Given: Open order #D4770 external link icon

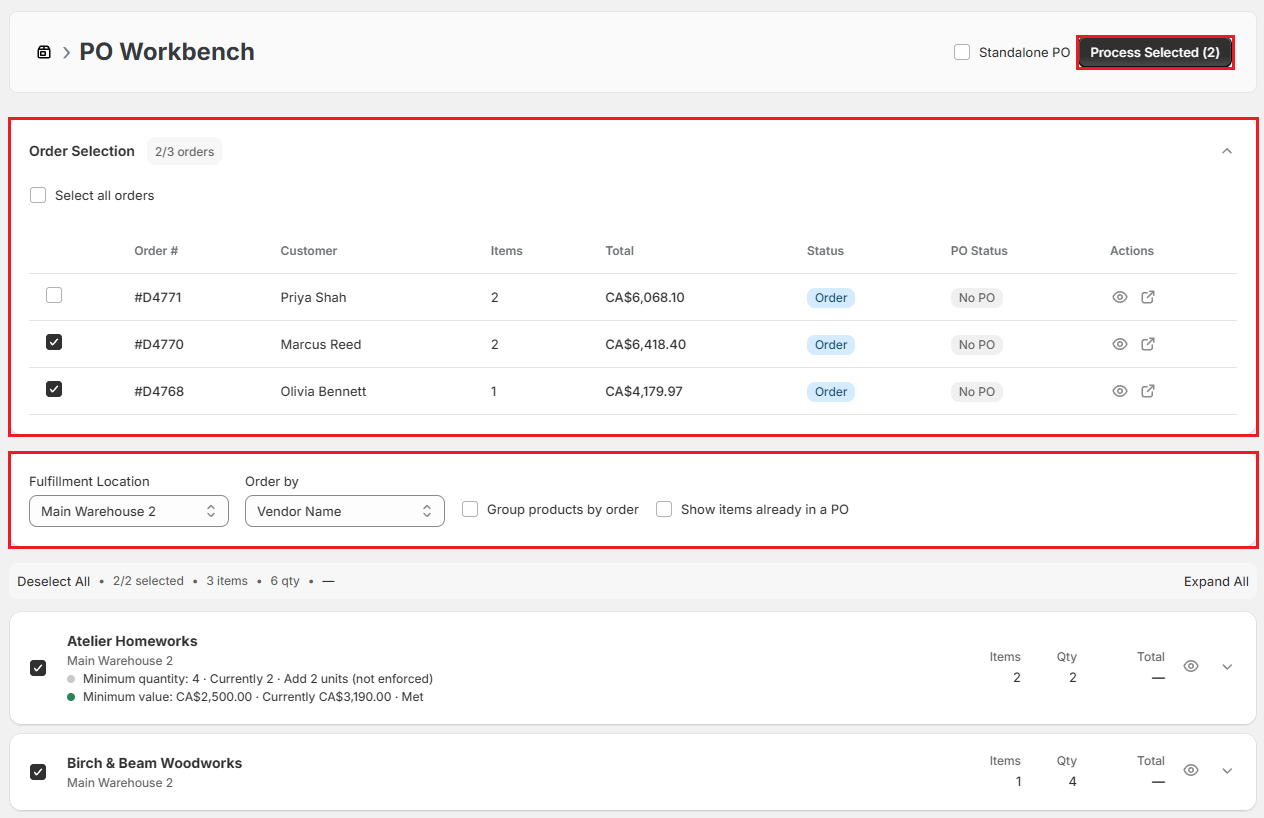Looking at the screenshot, I should [1148, 344].
